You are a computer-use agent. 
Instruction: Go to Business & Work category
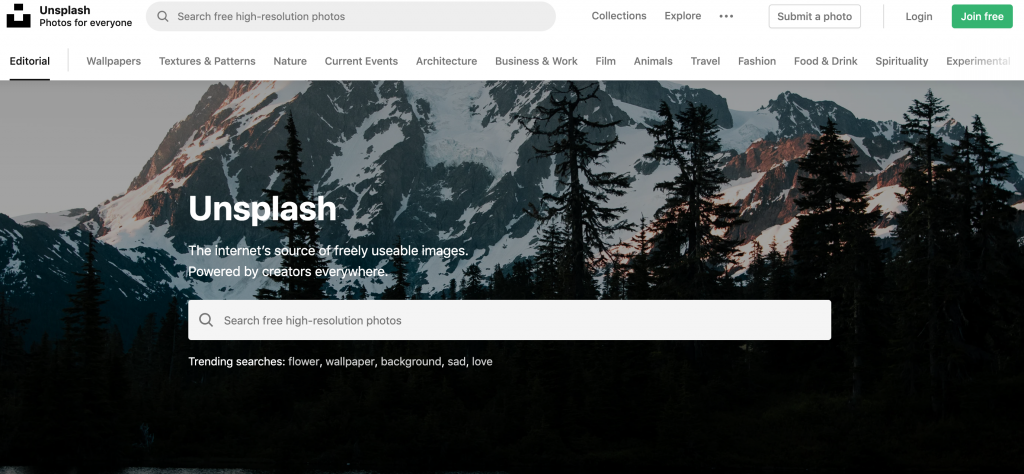536,61
